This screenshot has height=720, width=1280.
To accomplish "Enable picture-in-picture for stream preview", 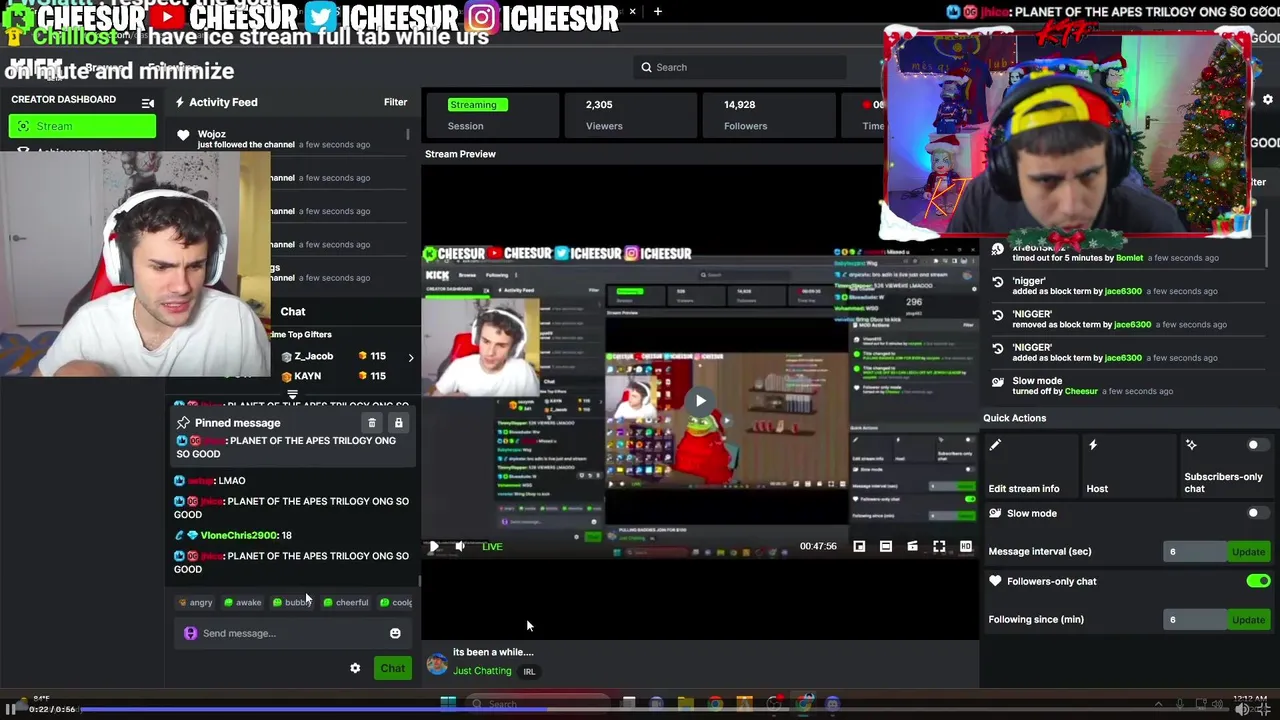I will [859, 546].
